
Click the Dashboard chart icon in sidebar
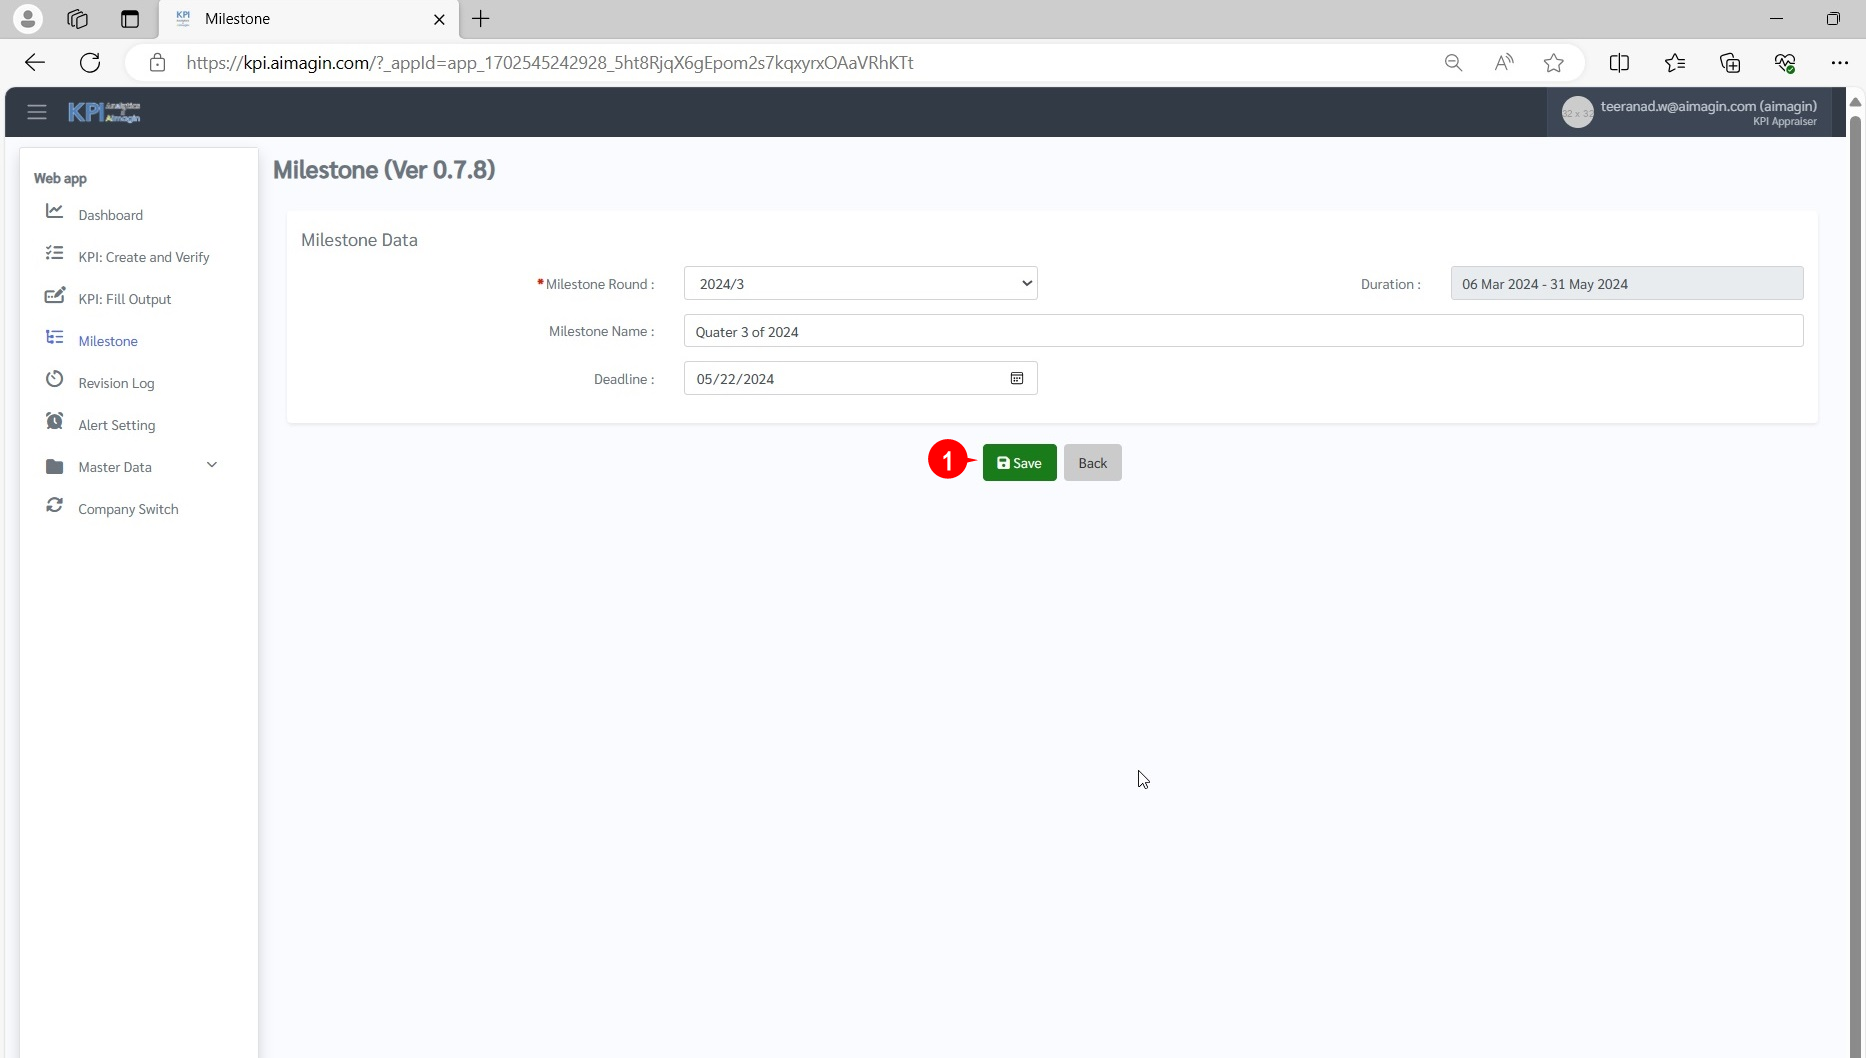click(x=55, y=211)
